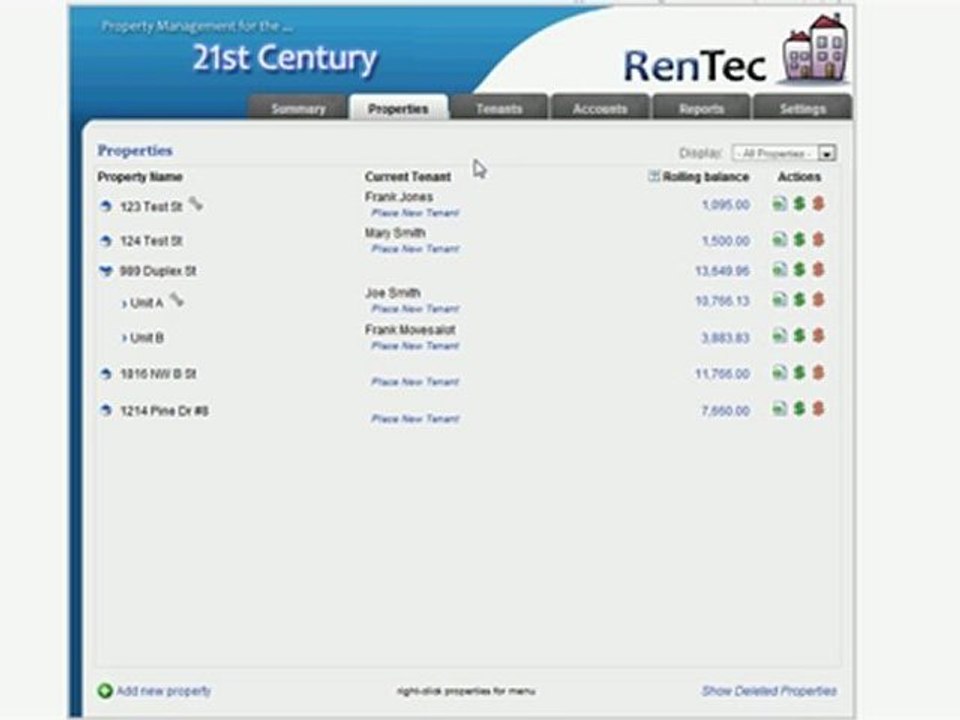
Task: Click red dollar icon for 123 Test St
Action: pyautogui.click(x=819, y=203)
